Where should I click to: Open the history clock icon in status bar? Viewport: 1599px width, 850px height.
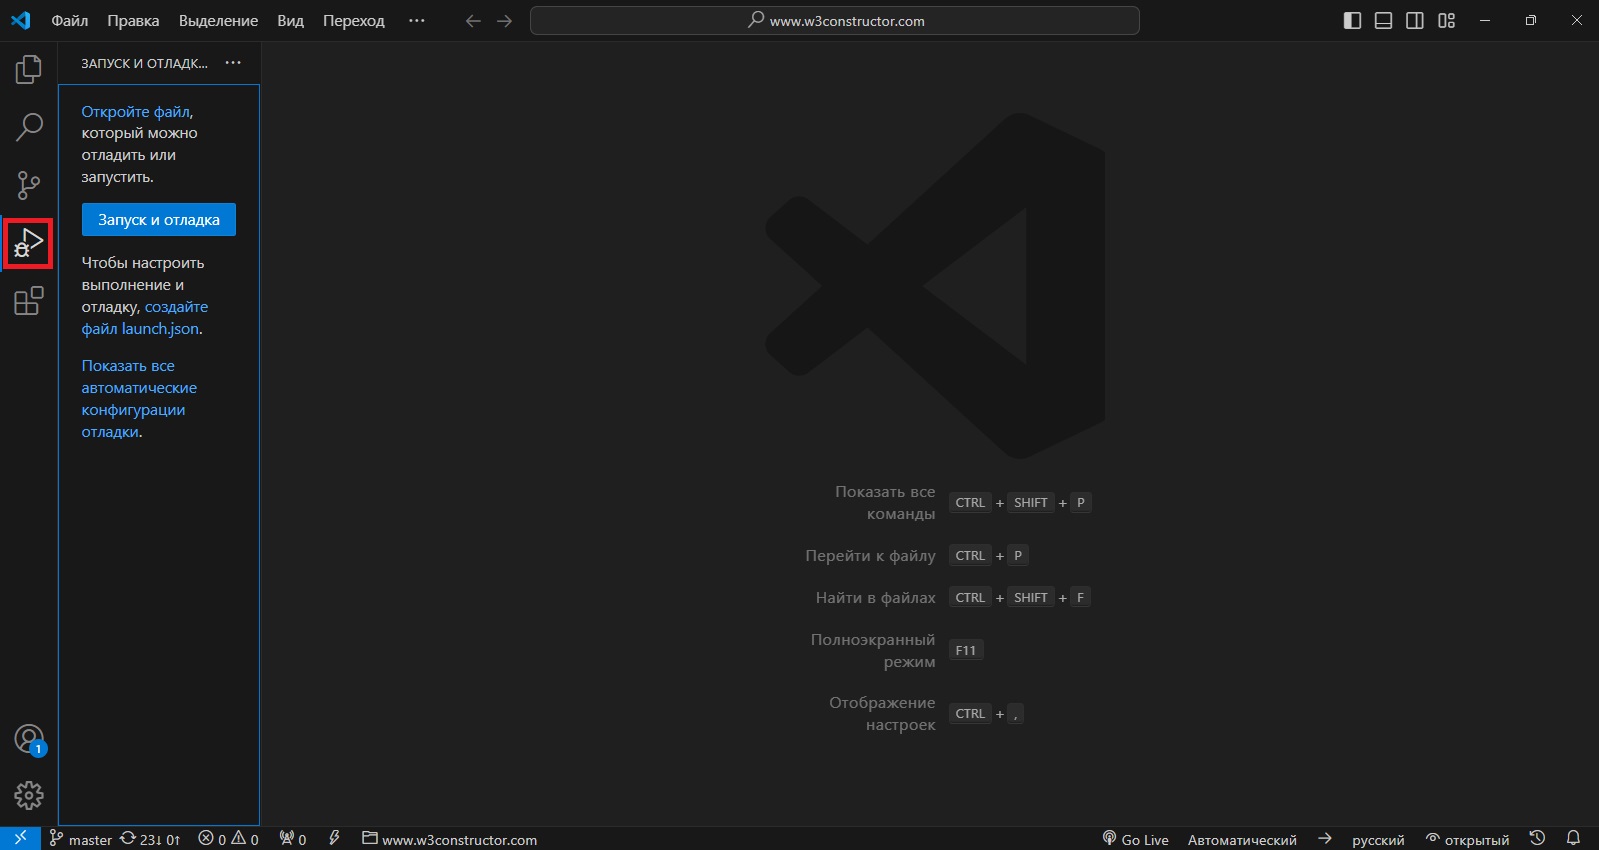(x=1538, y=838)
